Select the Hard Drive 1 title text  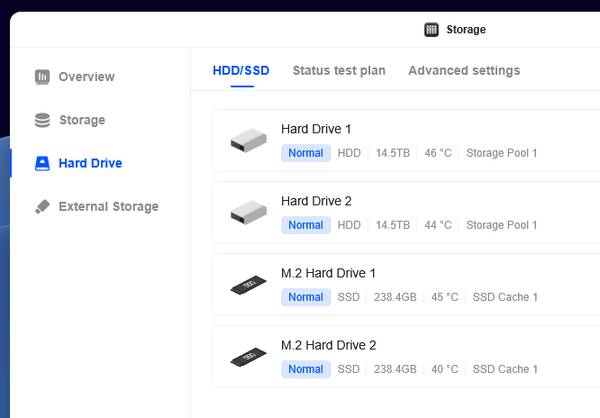(x=316, y=129)
